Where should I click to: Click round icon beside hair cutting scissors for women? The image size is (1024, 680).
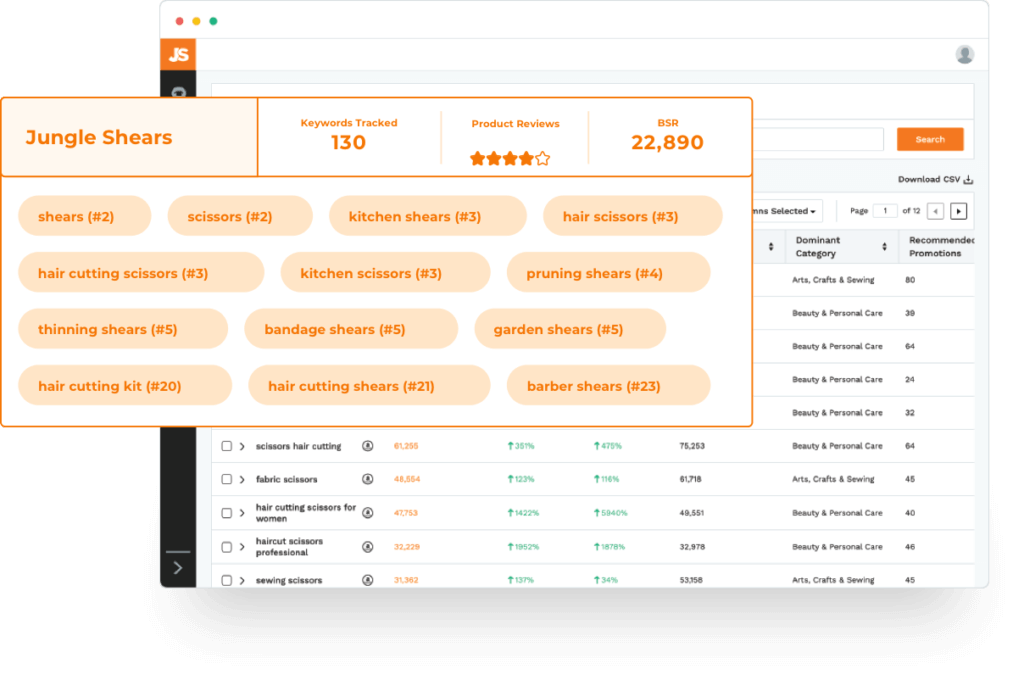click(x=368, y=513)
